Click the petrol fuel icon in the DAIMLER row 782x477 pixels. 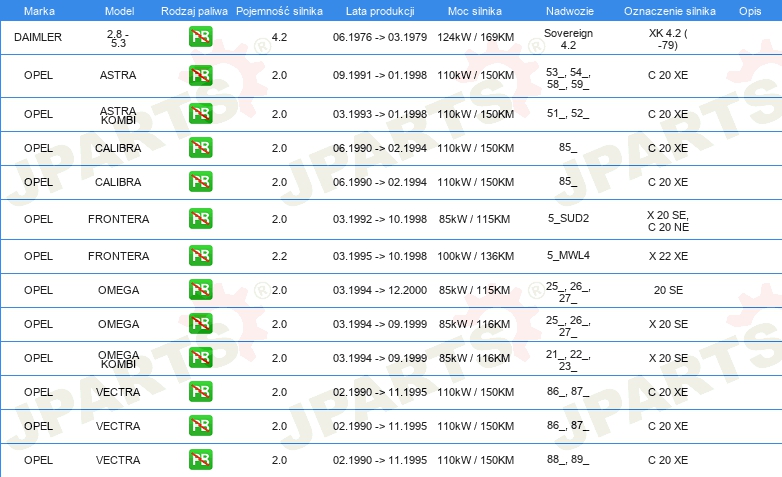pyautogui.click(x=200, y=37)
